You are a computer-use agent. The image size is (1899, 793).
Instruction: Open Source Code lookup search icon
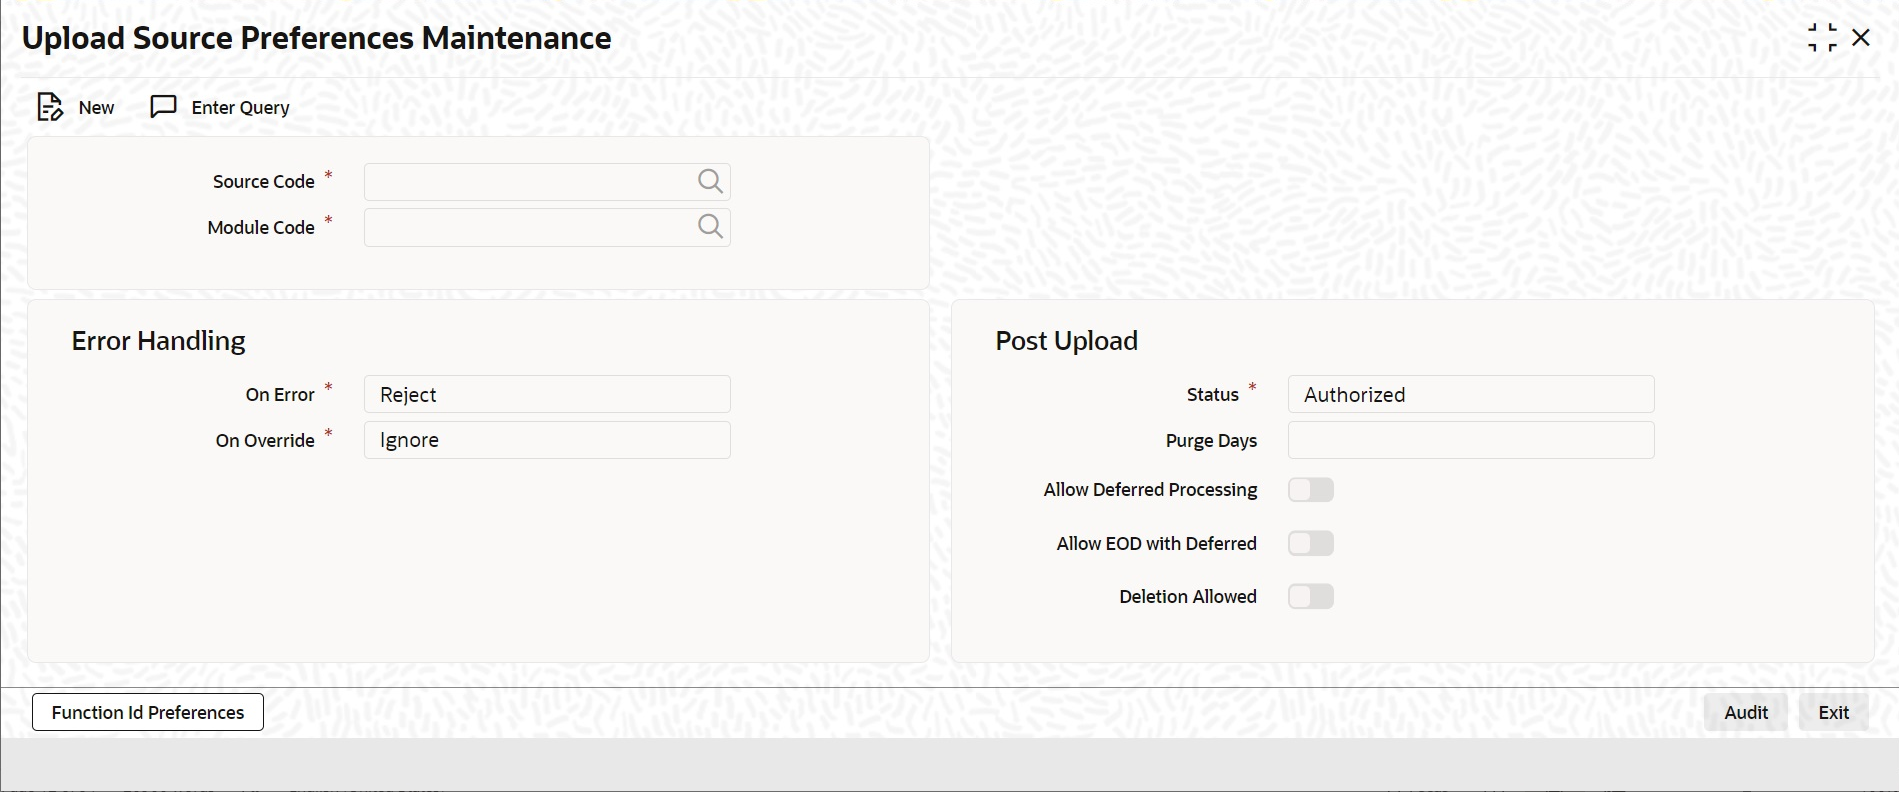tap(710, 181)
